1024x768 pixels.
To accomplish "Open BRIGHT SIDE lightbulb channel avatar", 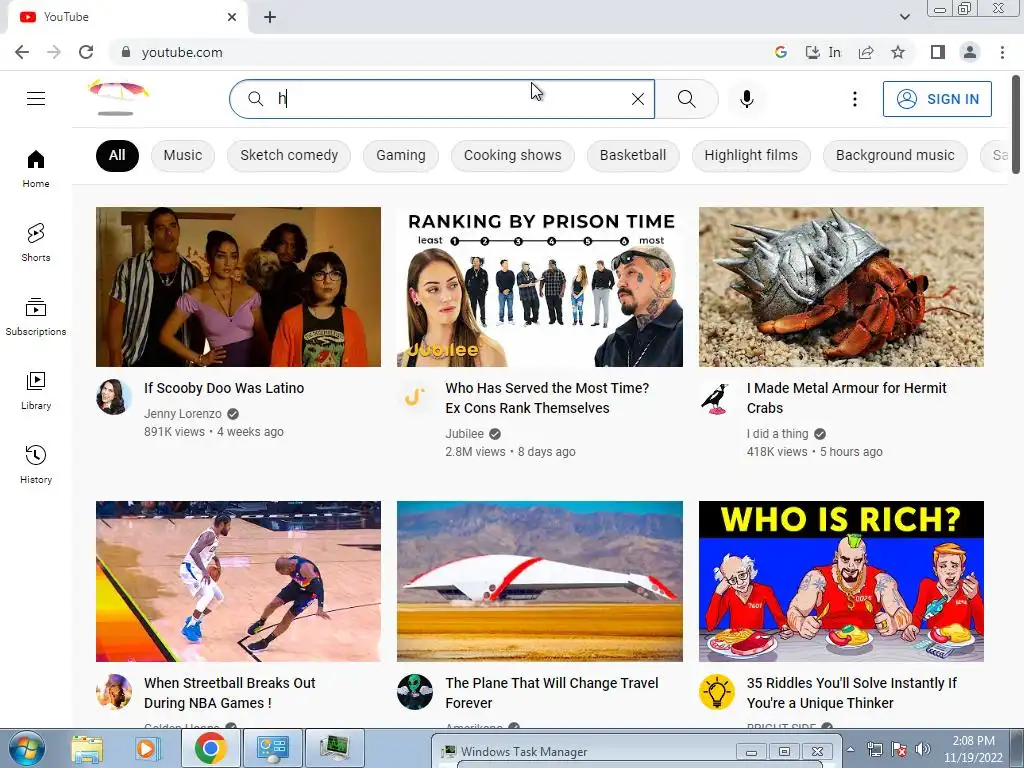I will pyautogui.click(x=716, y=692).
